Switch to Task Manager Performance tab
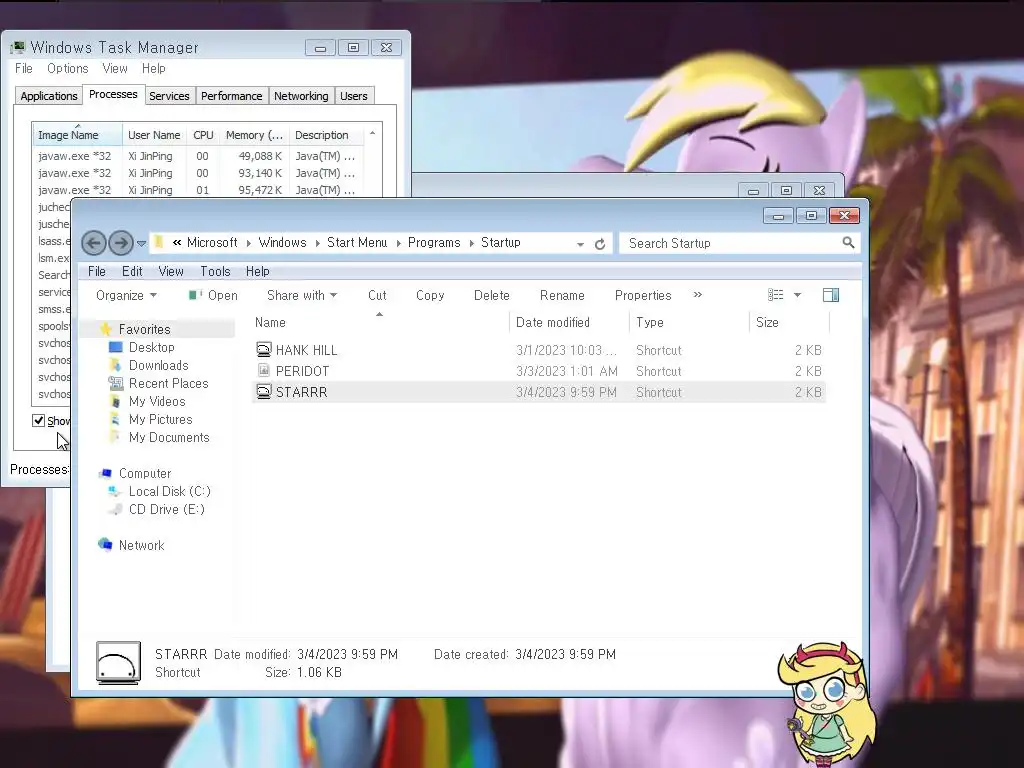 (231, 96)
